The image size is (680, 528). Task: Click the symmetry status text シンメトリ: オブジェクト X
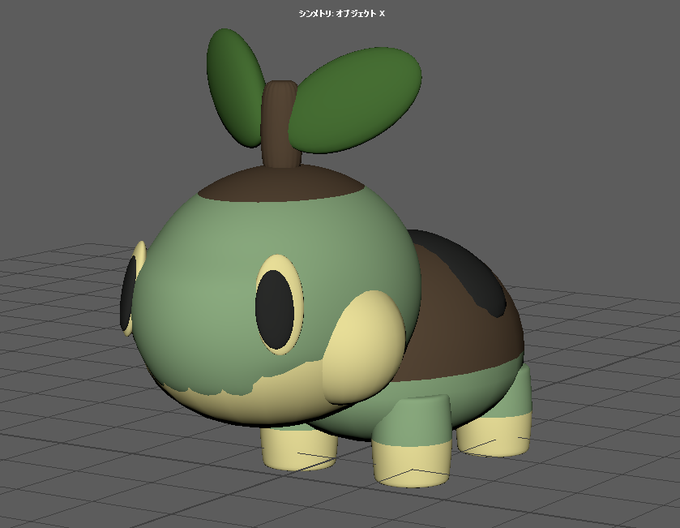tap(341, 13)
